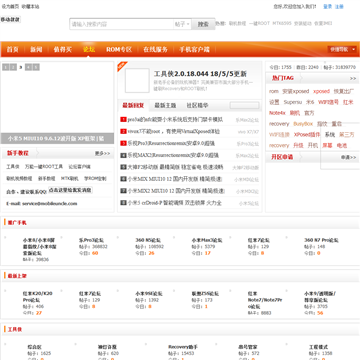
Task: Click the Note4x tag
Action: (277, 113)
